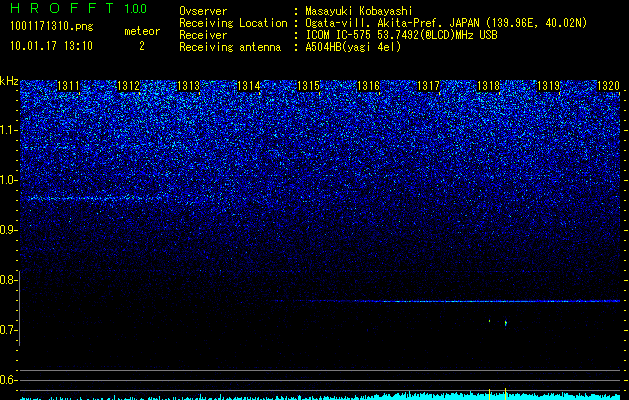Click the Receiving Location label

pyautogui.click(x=233, y=23)
